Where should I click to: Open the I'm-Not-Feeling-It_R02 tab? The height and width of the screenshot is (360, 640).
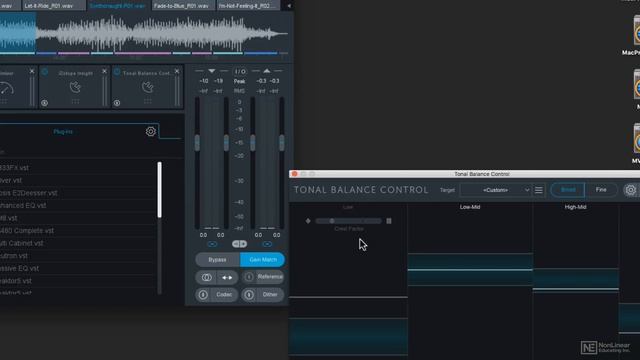point(248,6)
